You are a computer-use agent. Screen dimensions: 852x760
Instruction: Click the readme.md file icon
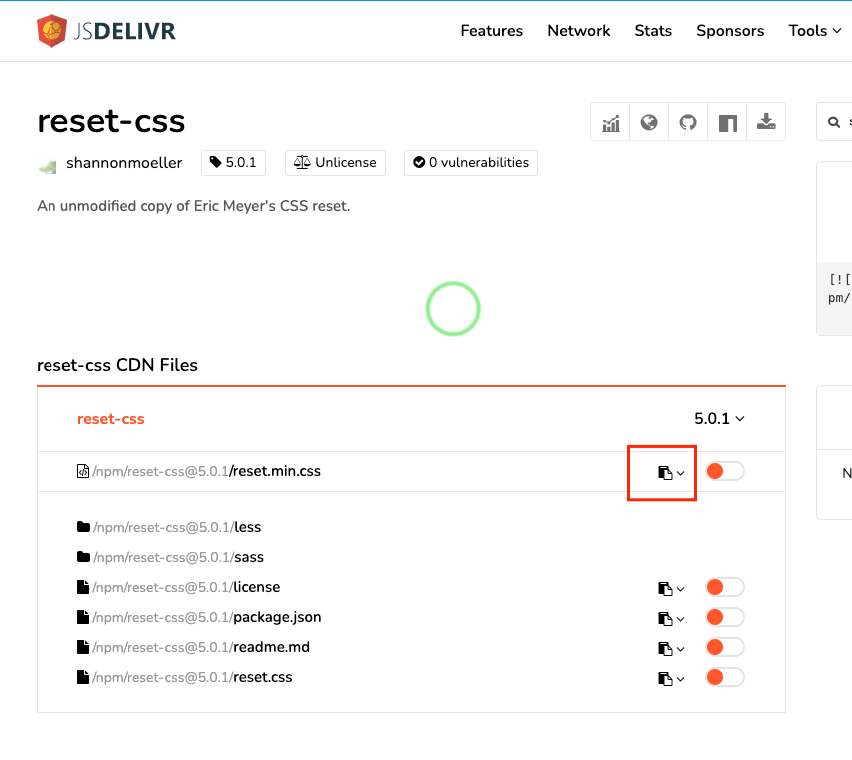tap(83, 647)
